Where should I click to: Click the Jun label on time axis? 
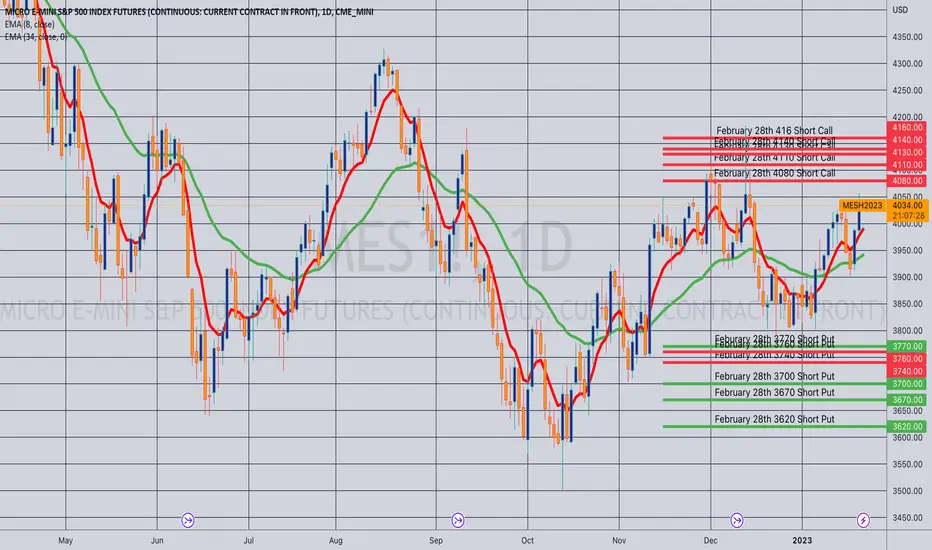157,540
